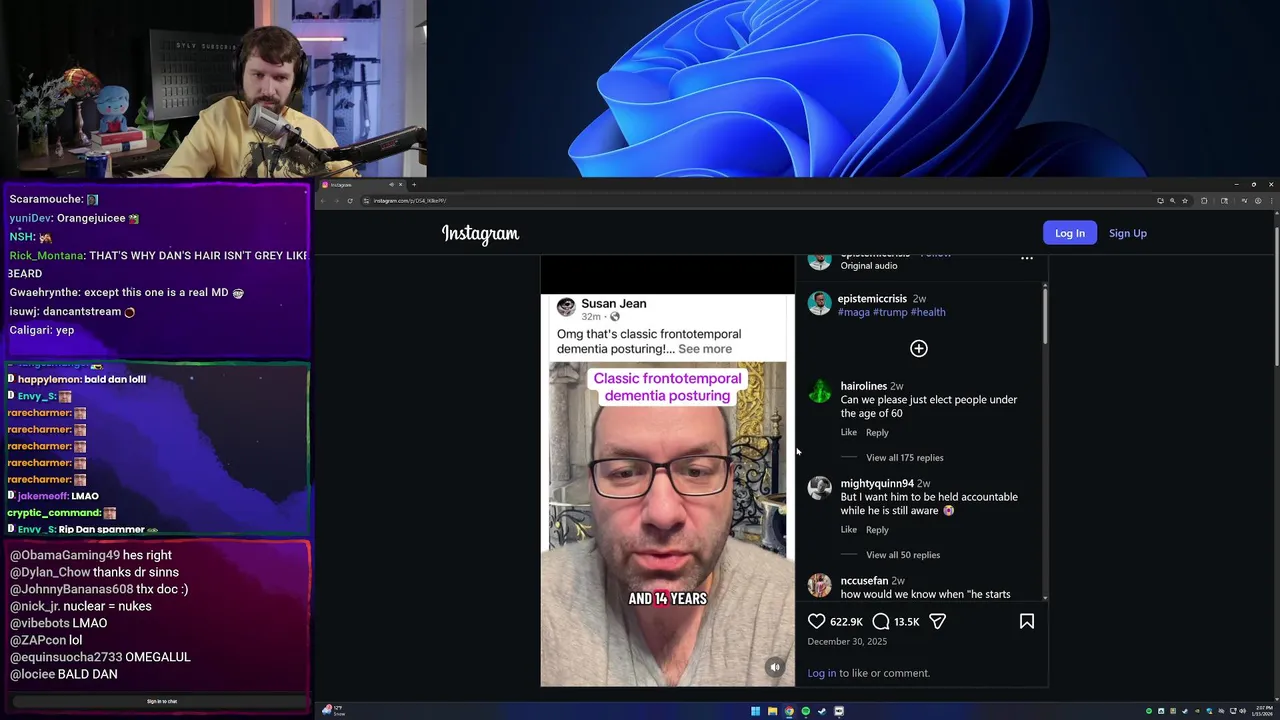Click the Original audio label
1280x720 pixels.
868,266
